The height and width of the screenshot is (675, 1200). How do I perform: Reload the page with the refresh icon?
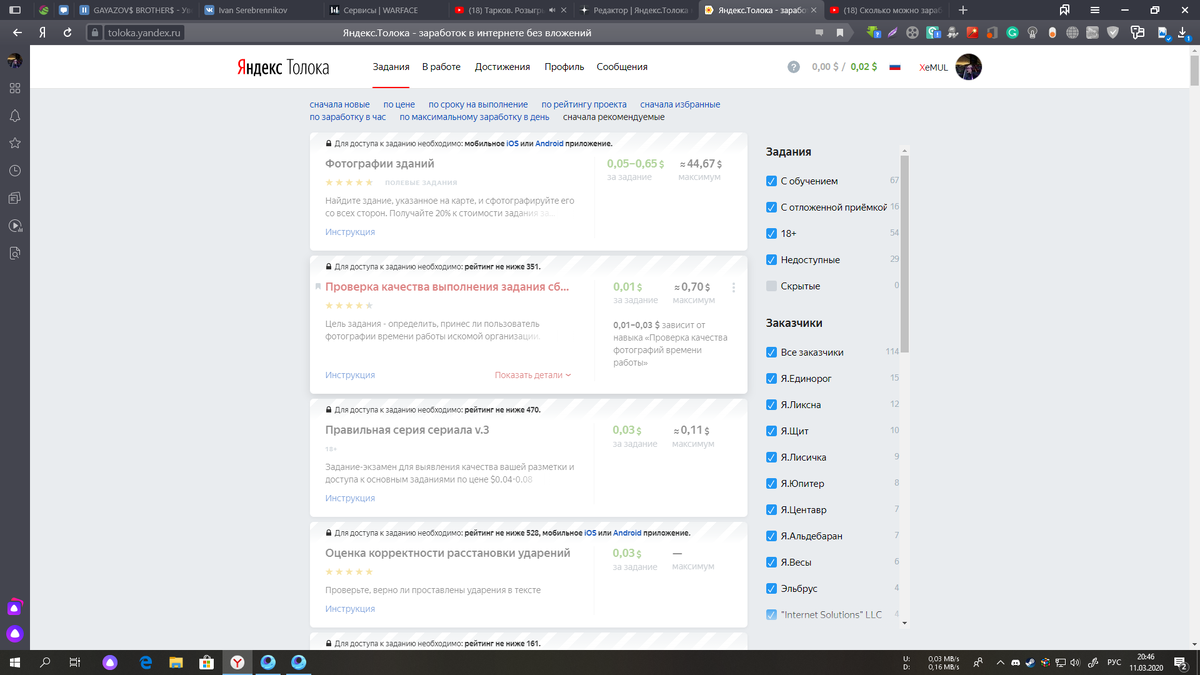pyautogui.click(x=67, y=32)
